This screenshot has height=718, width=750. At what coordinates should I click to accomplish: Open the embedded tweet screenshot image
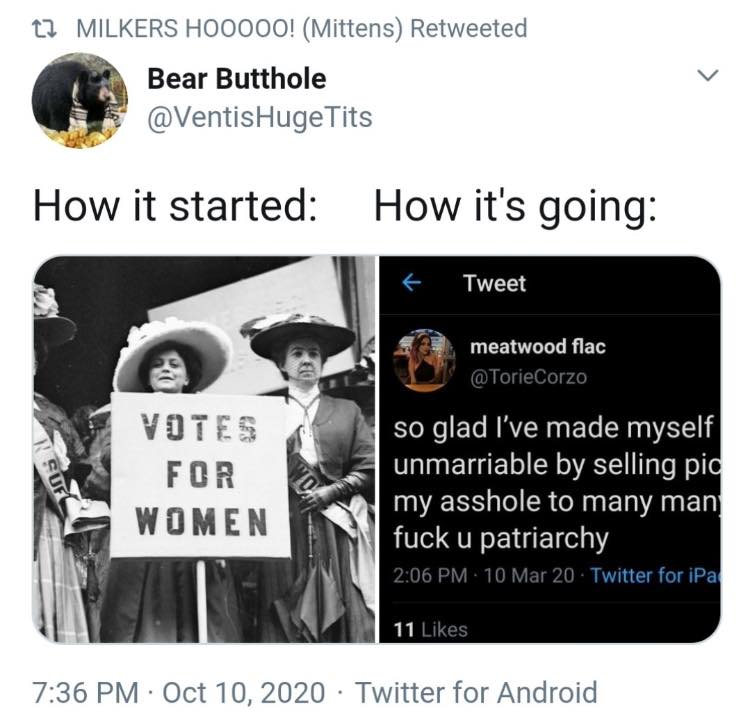point(550,450)
